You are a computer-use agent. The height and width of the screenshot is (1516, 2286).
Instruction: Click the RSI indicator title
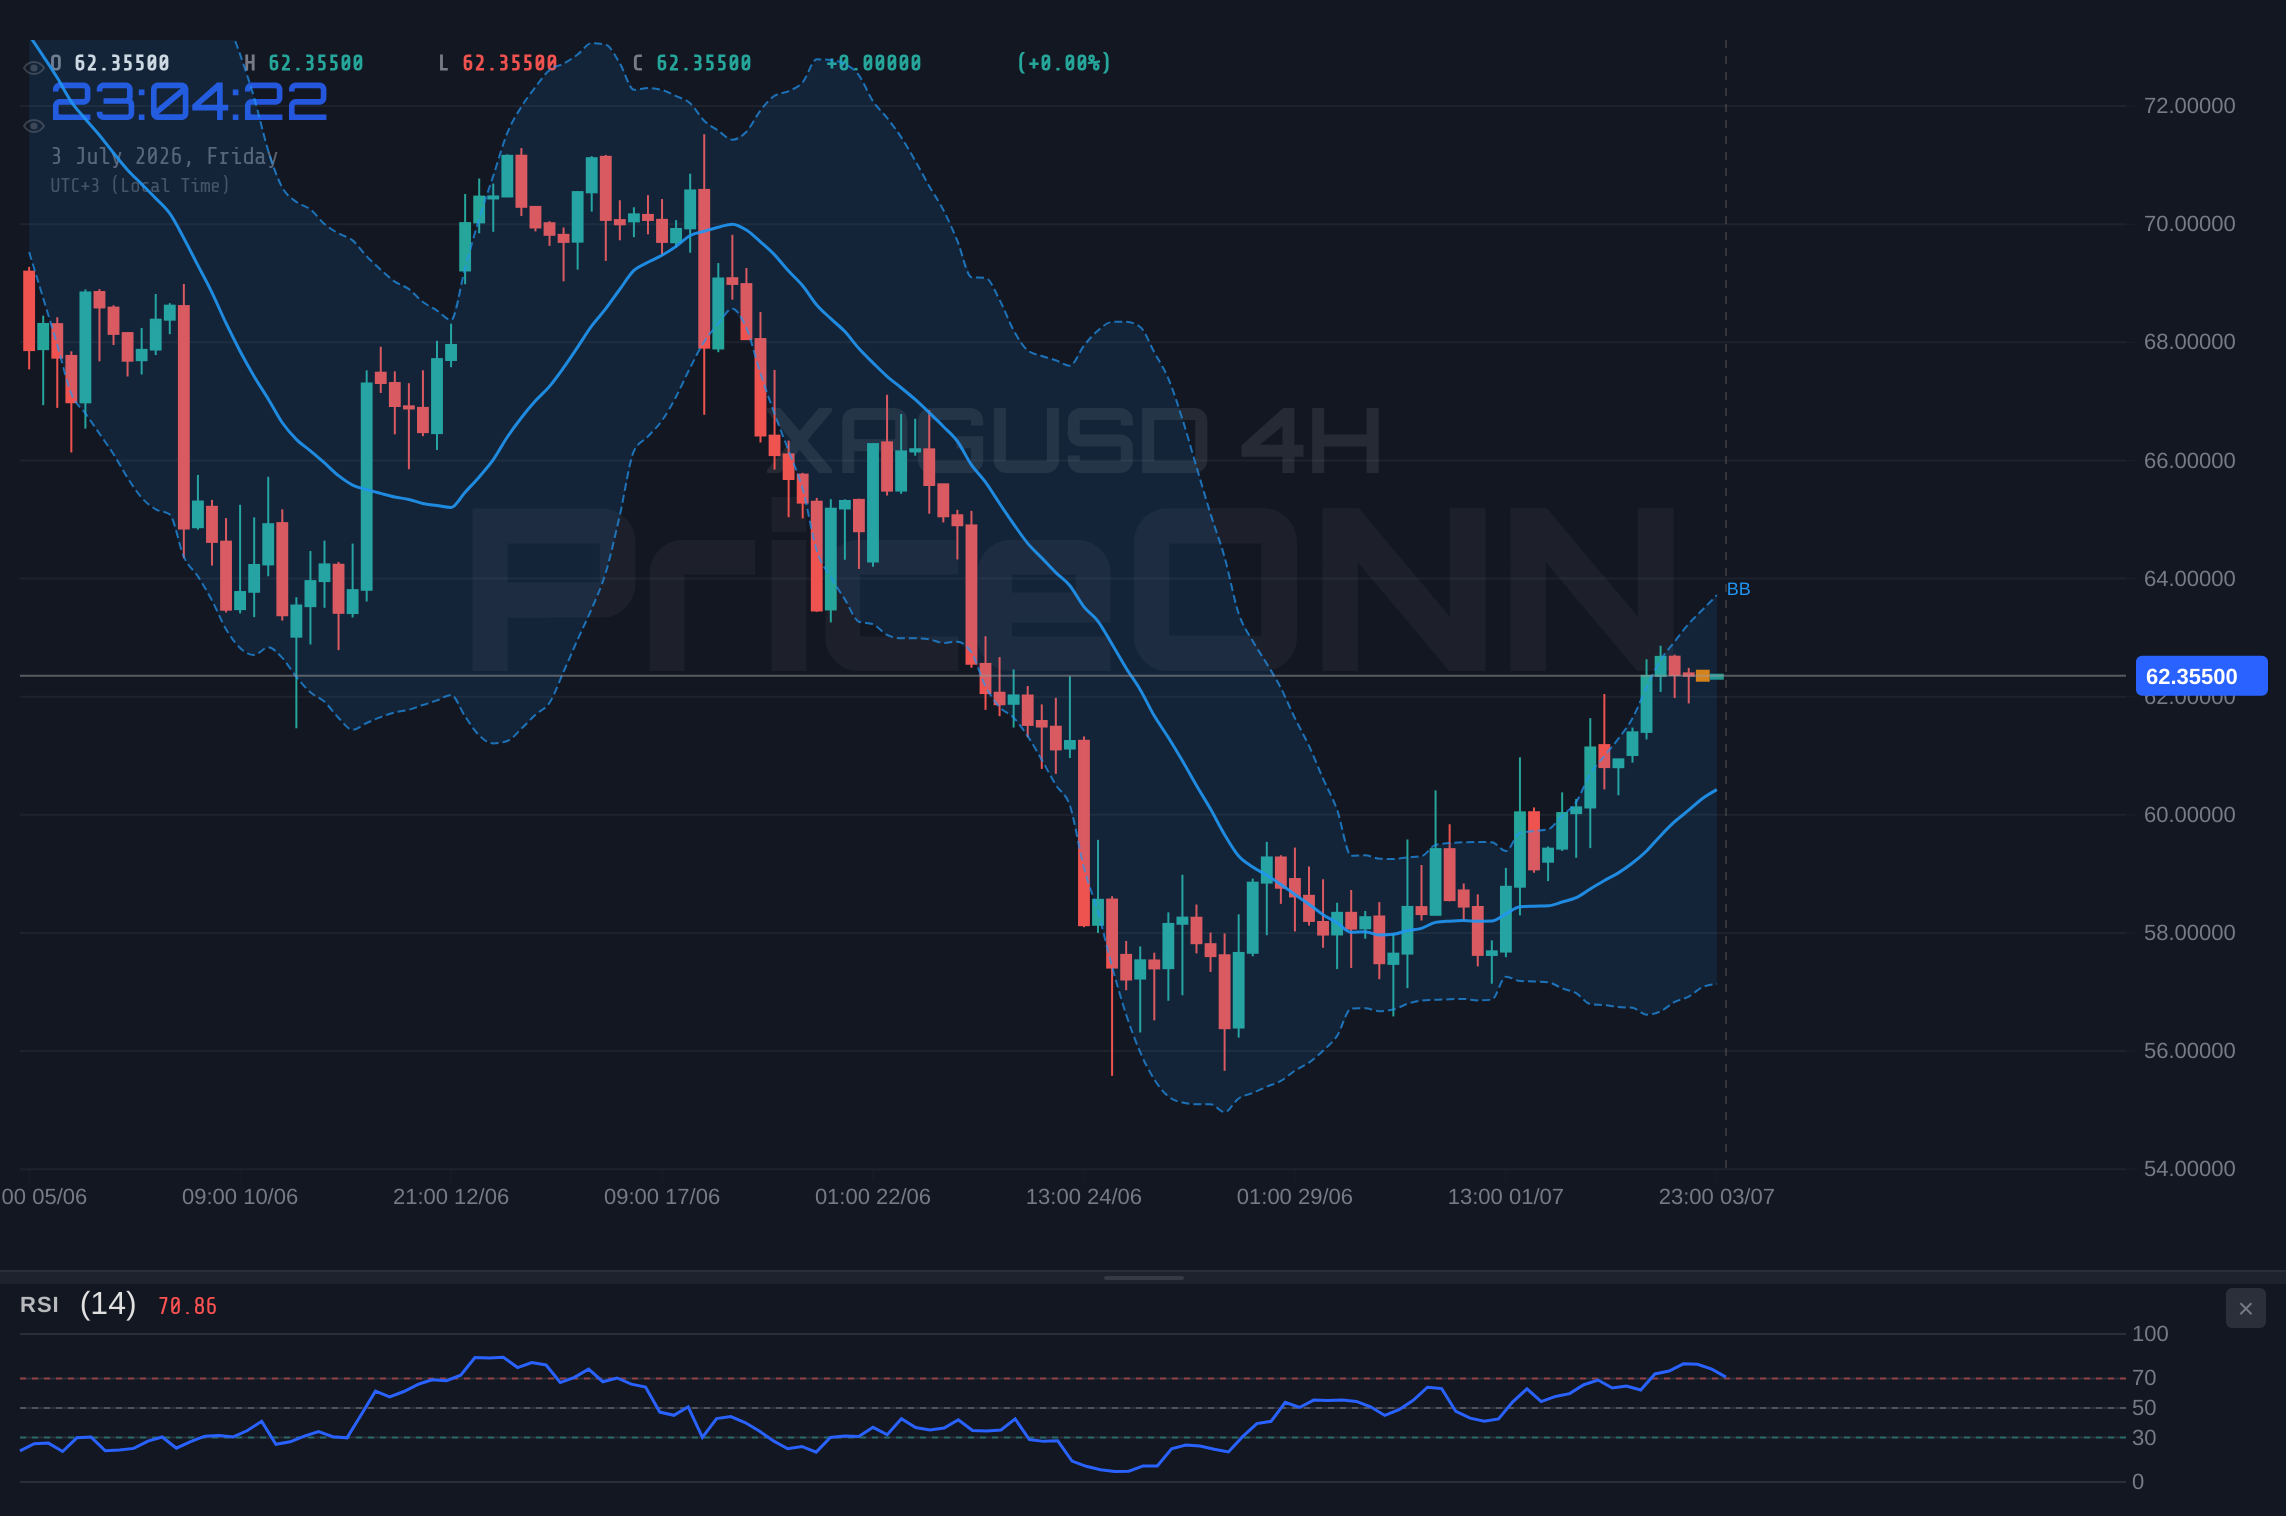(39, 1305)
